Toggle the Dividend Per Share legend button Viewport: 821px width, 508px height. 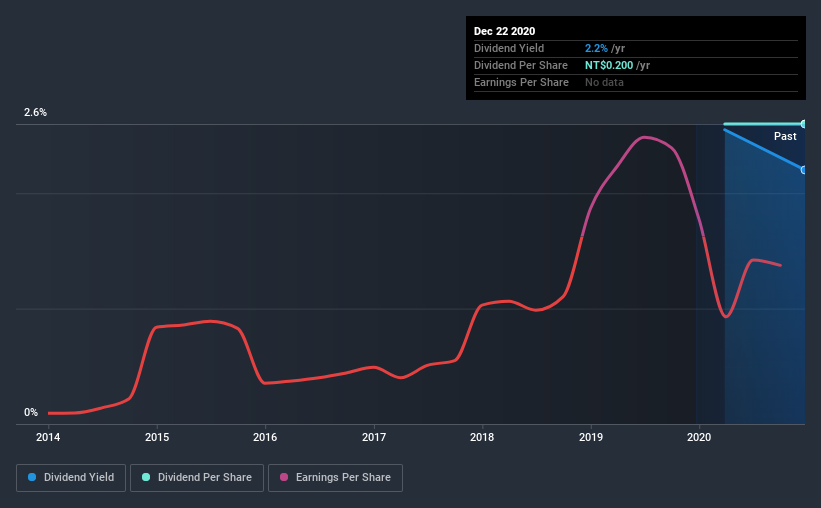197,478
